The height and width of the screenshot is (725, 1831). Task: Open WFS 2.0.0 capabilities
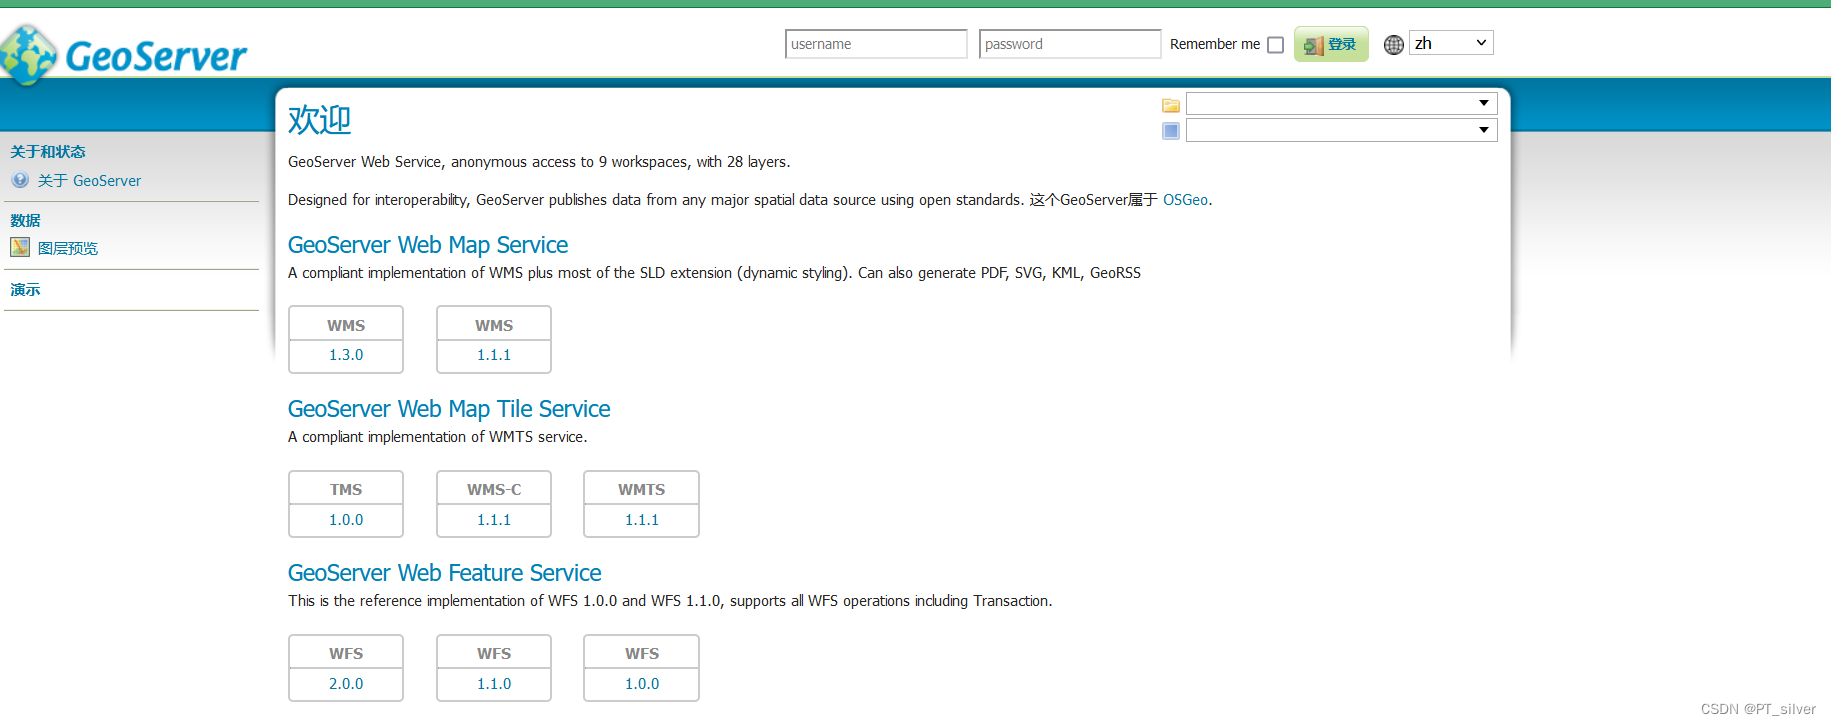point(346,684)
